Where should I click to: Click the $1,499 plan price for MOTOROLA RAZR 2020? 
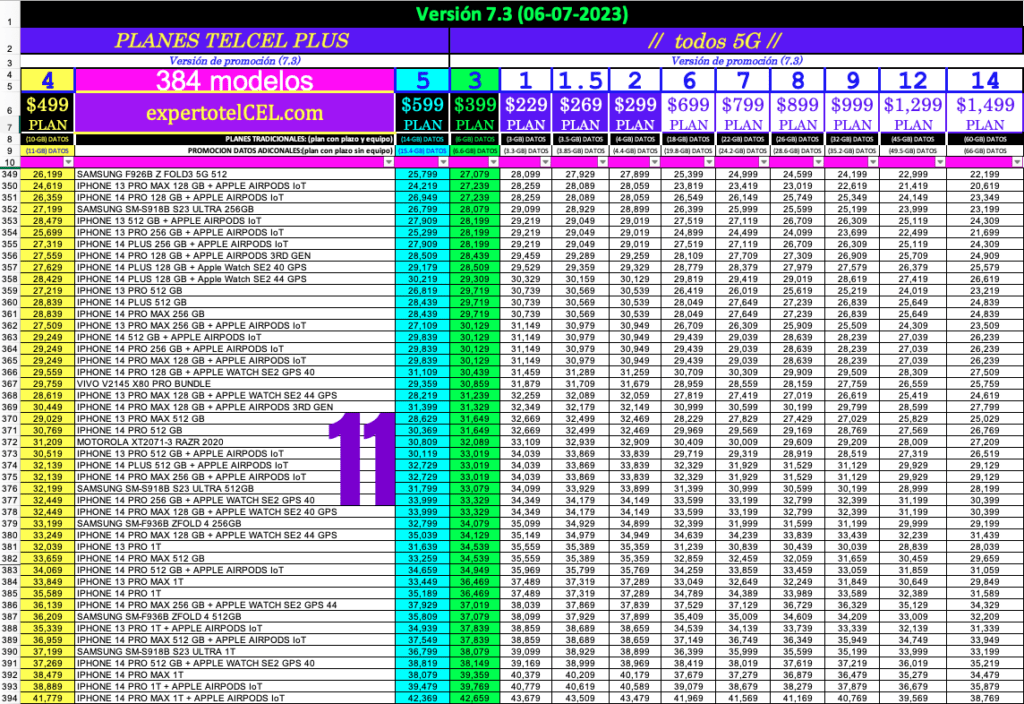pyautogui.click(x=985, y=442)
